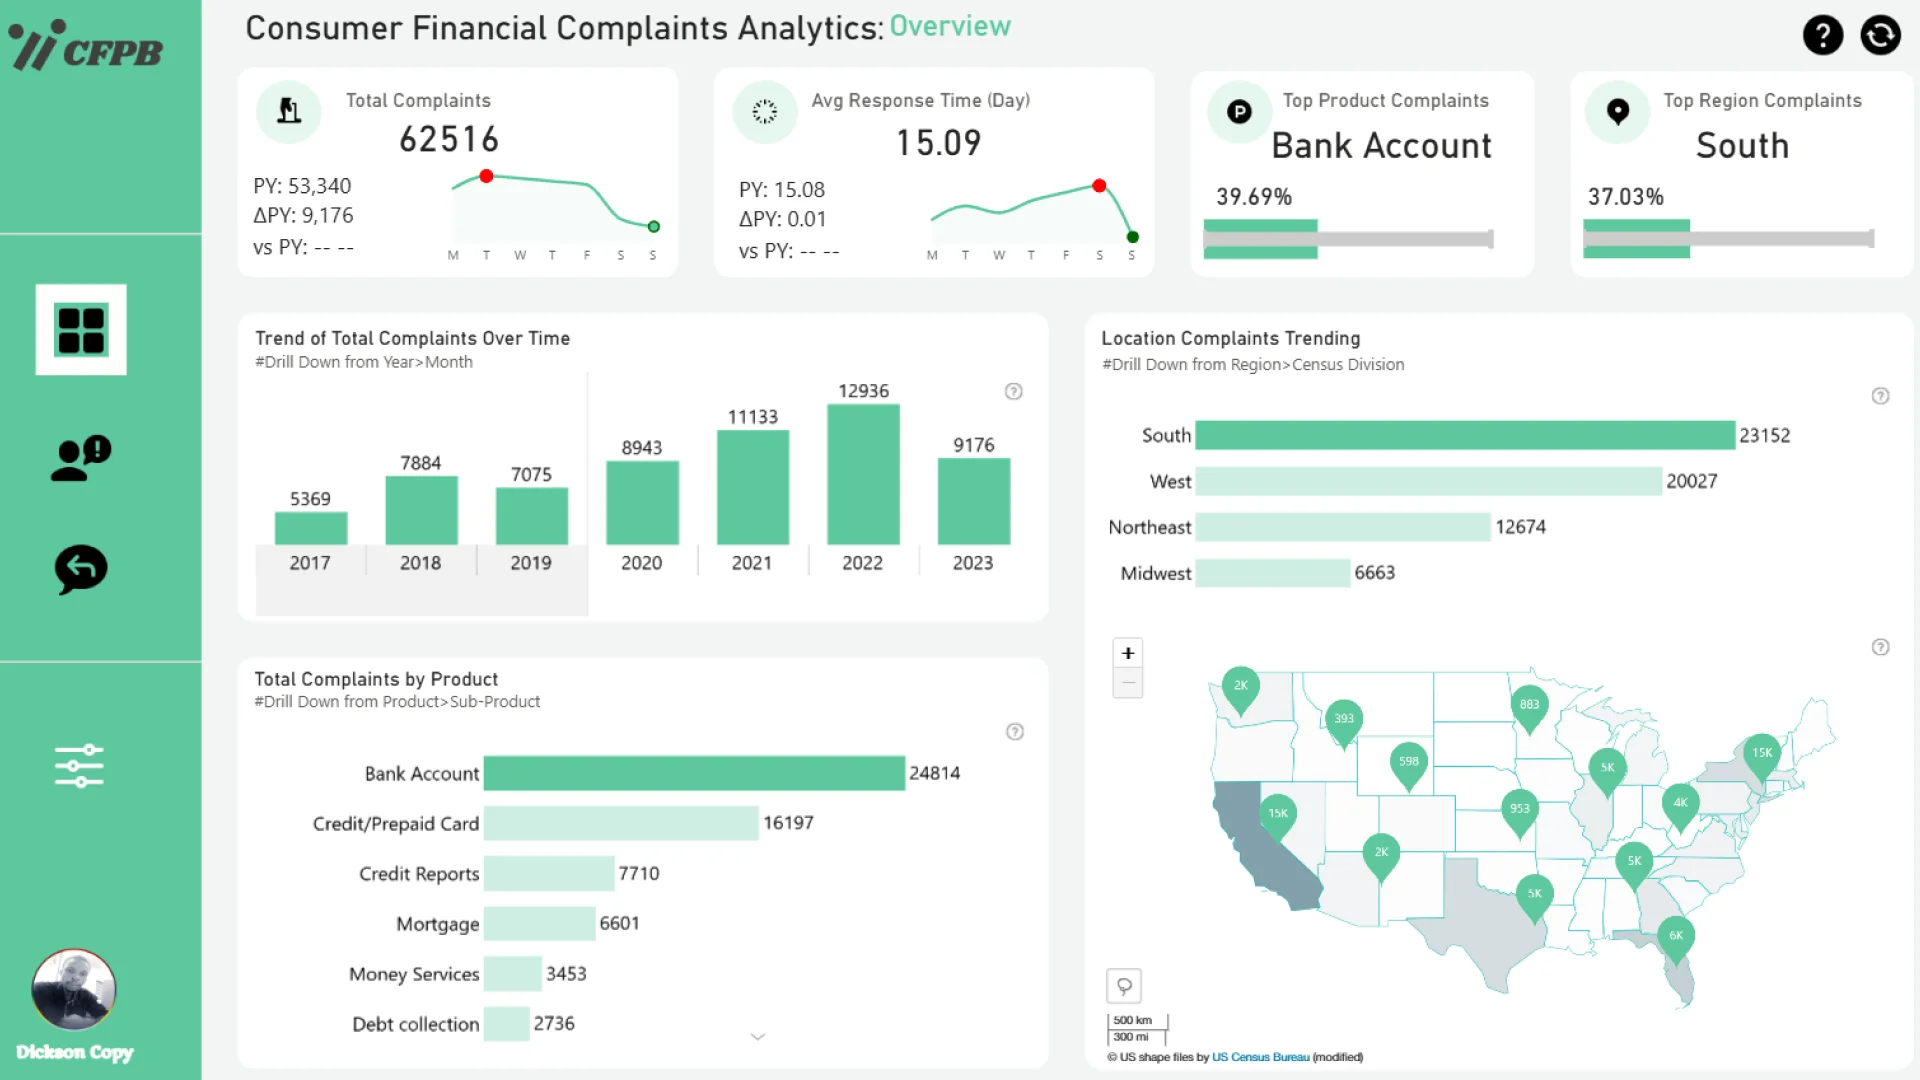This screenshot has width=1920, height=1080.
Task: Click the CFPB logo in sidebar
Action: click(85, 46)
